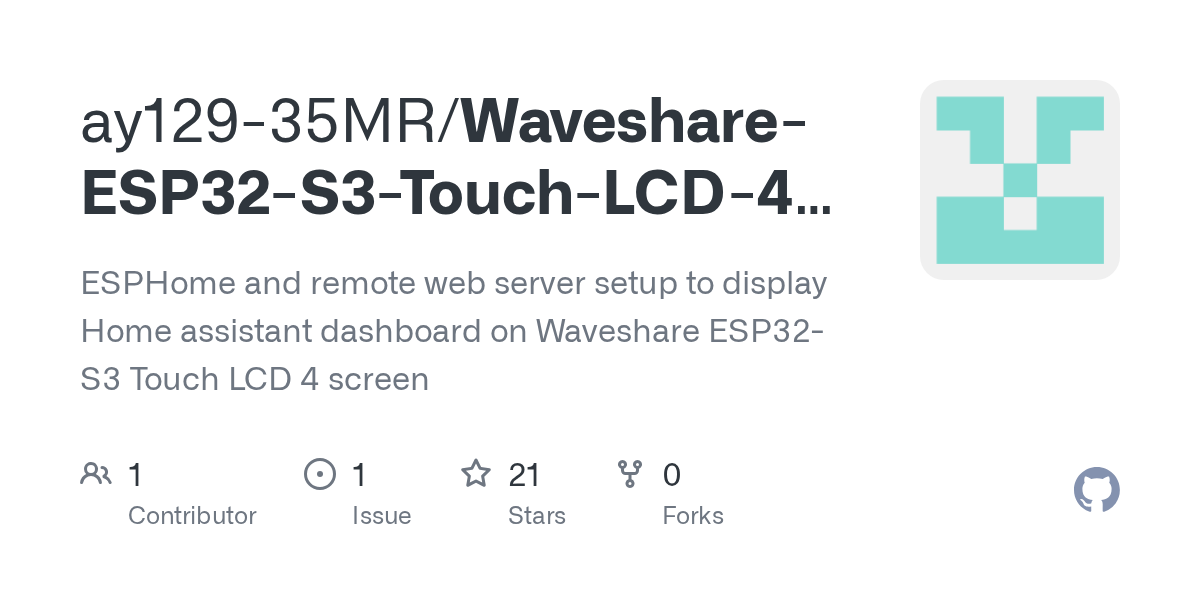Open the GitHub Octocat logo

[1096, 490]
